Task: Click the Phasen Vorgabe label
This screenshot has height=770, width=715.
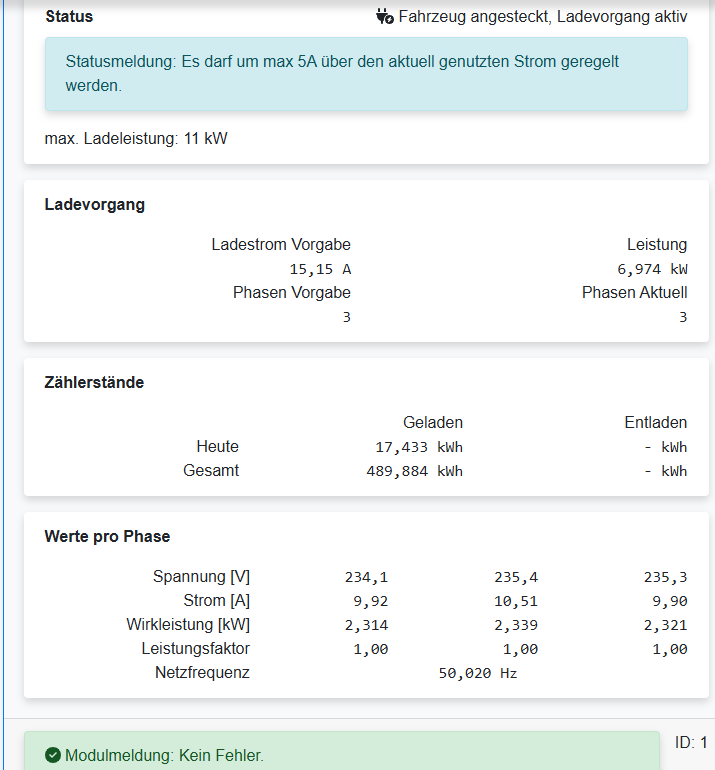Action: click(x=291, y=292)
